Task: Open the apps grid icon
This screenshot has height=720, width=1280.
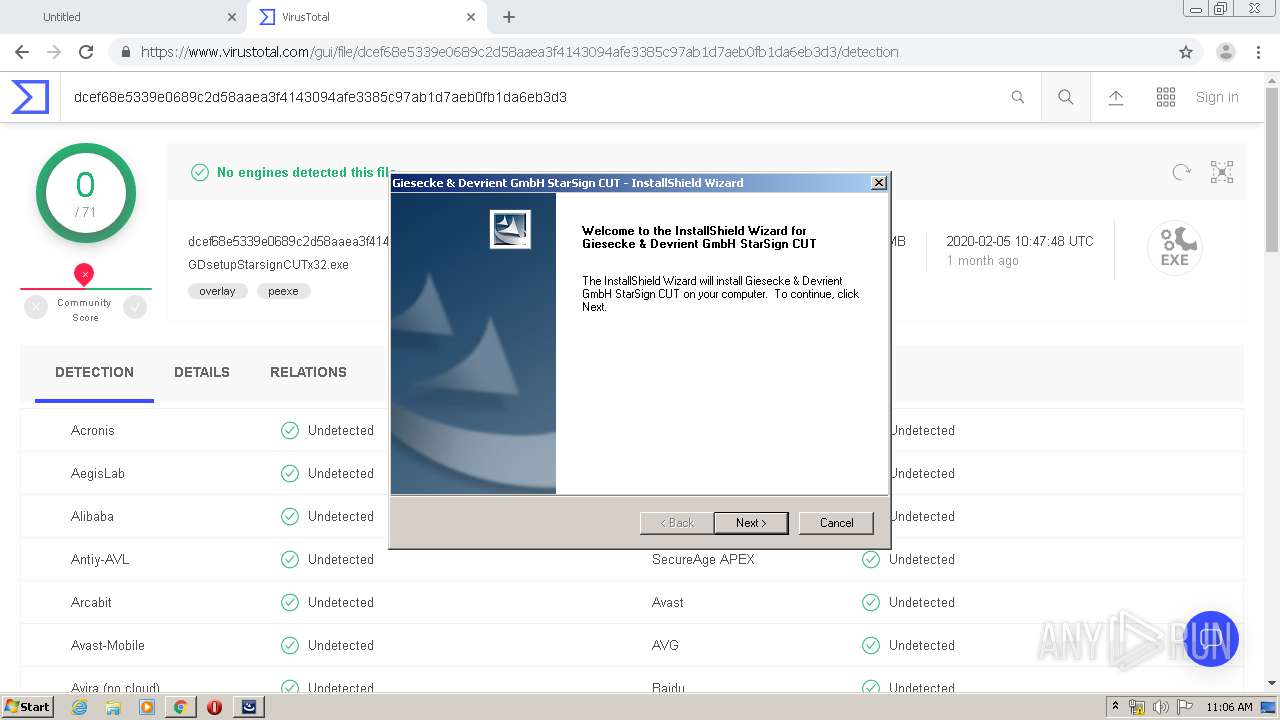Action: point(1166,97)
